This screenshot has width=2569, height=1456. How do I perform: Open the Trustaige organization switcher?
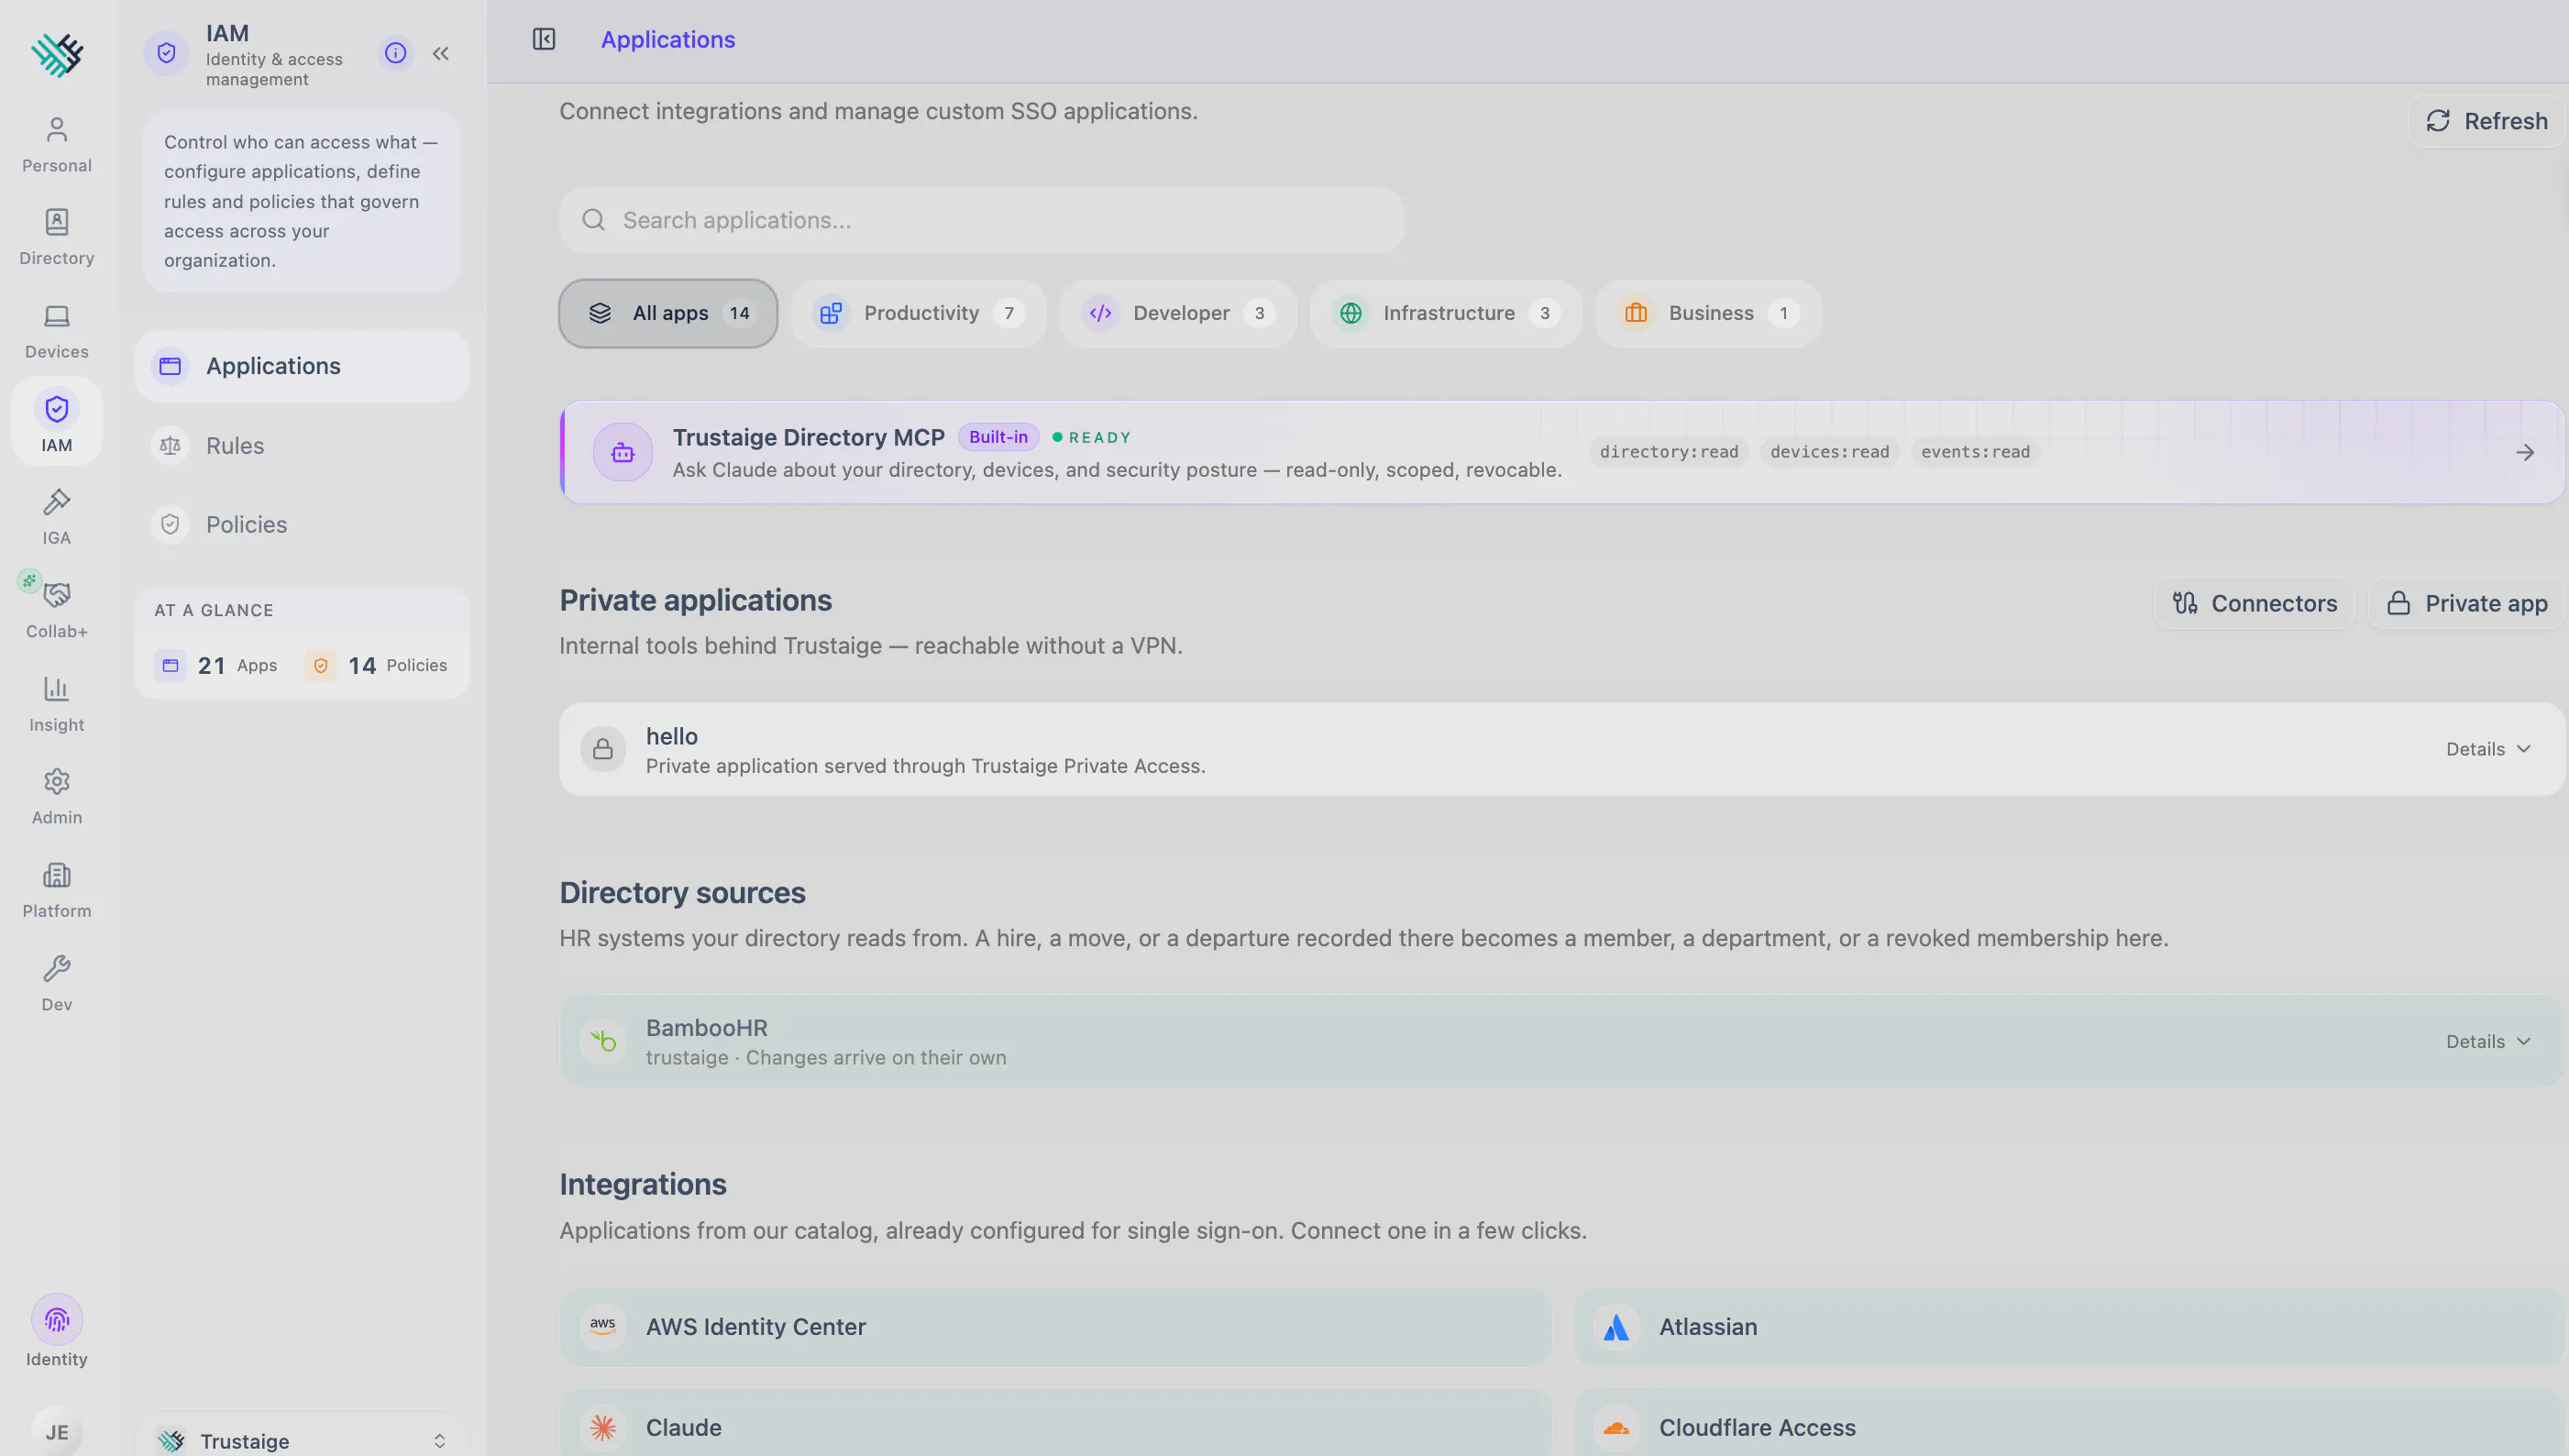click(x=302, y=1440)
